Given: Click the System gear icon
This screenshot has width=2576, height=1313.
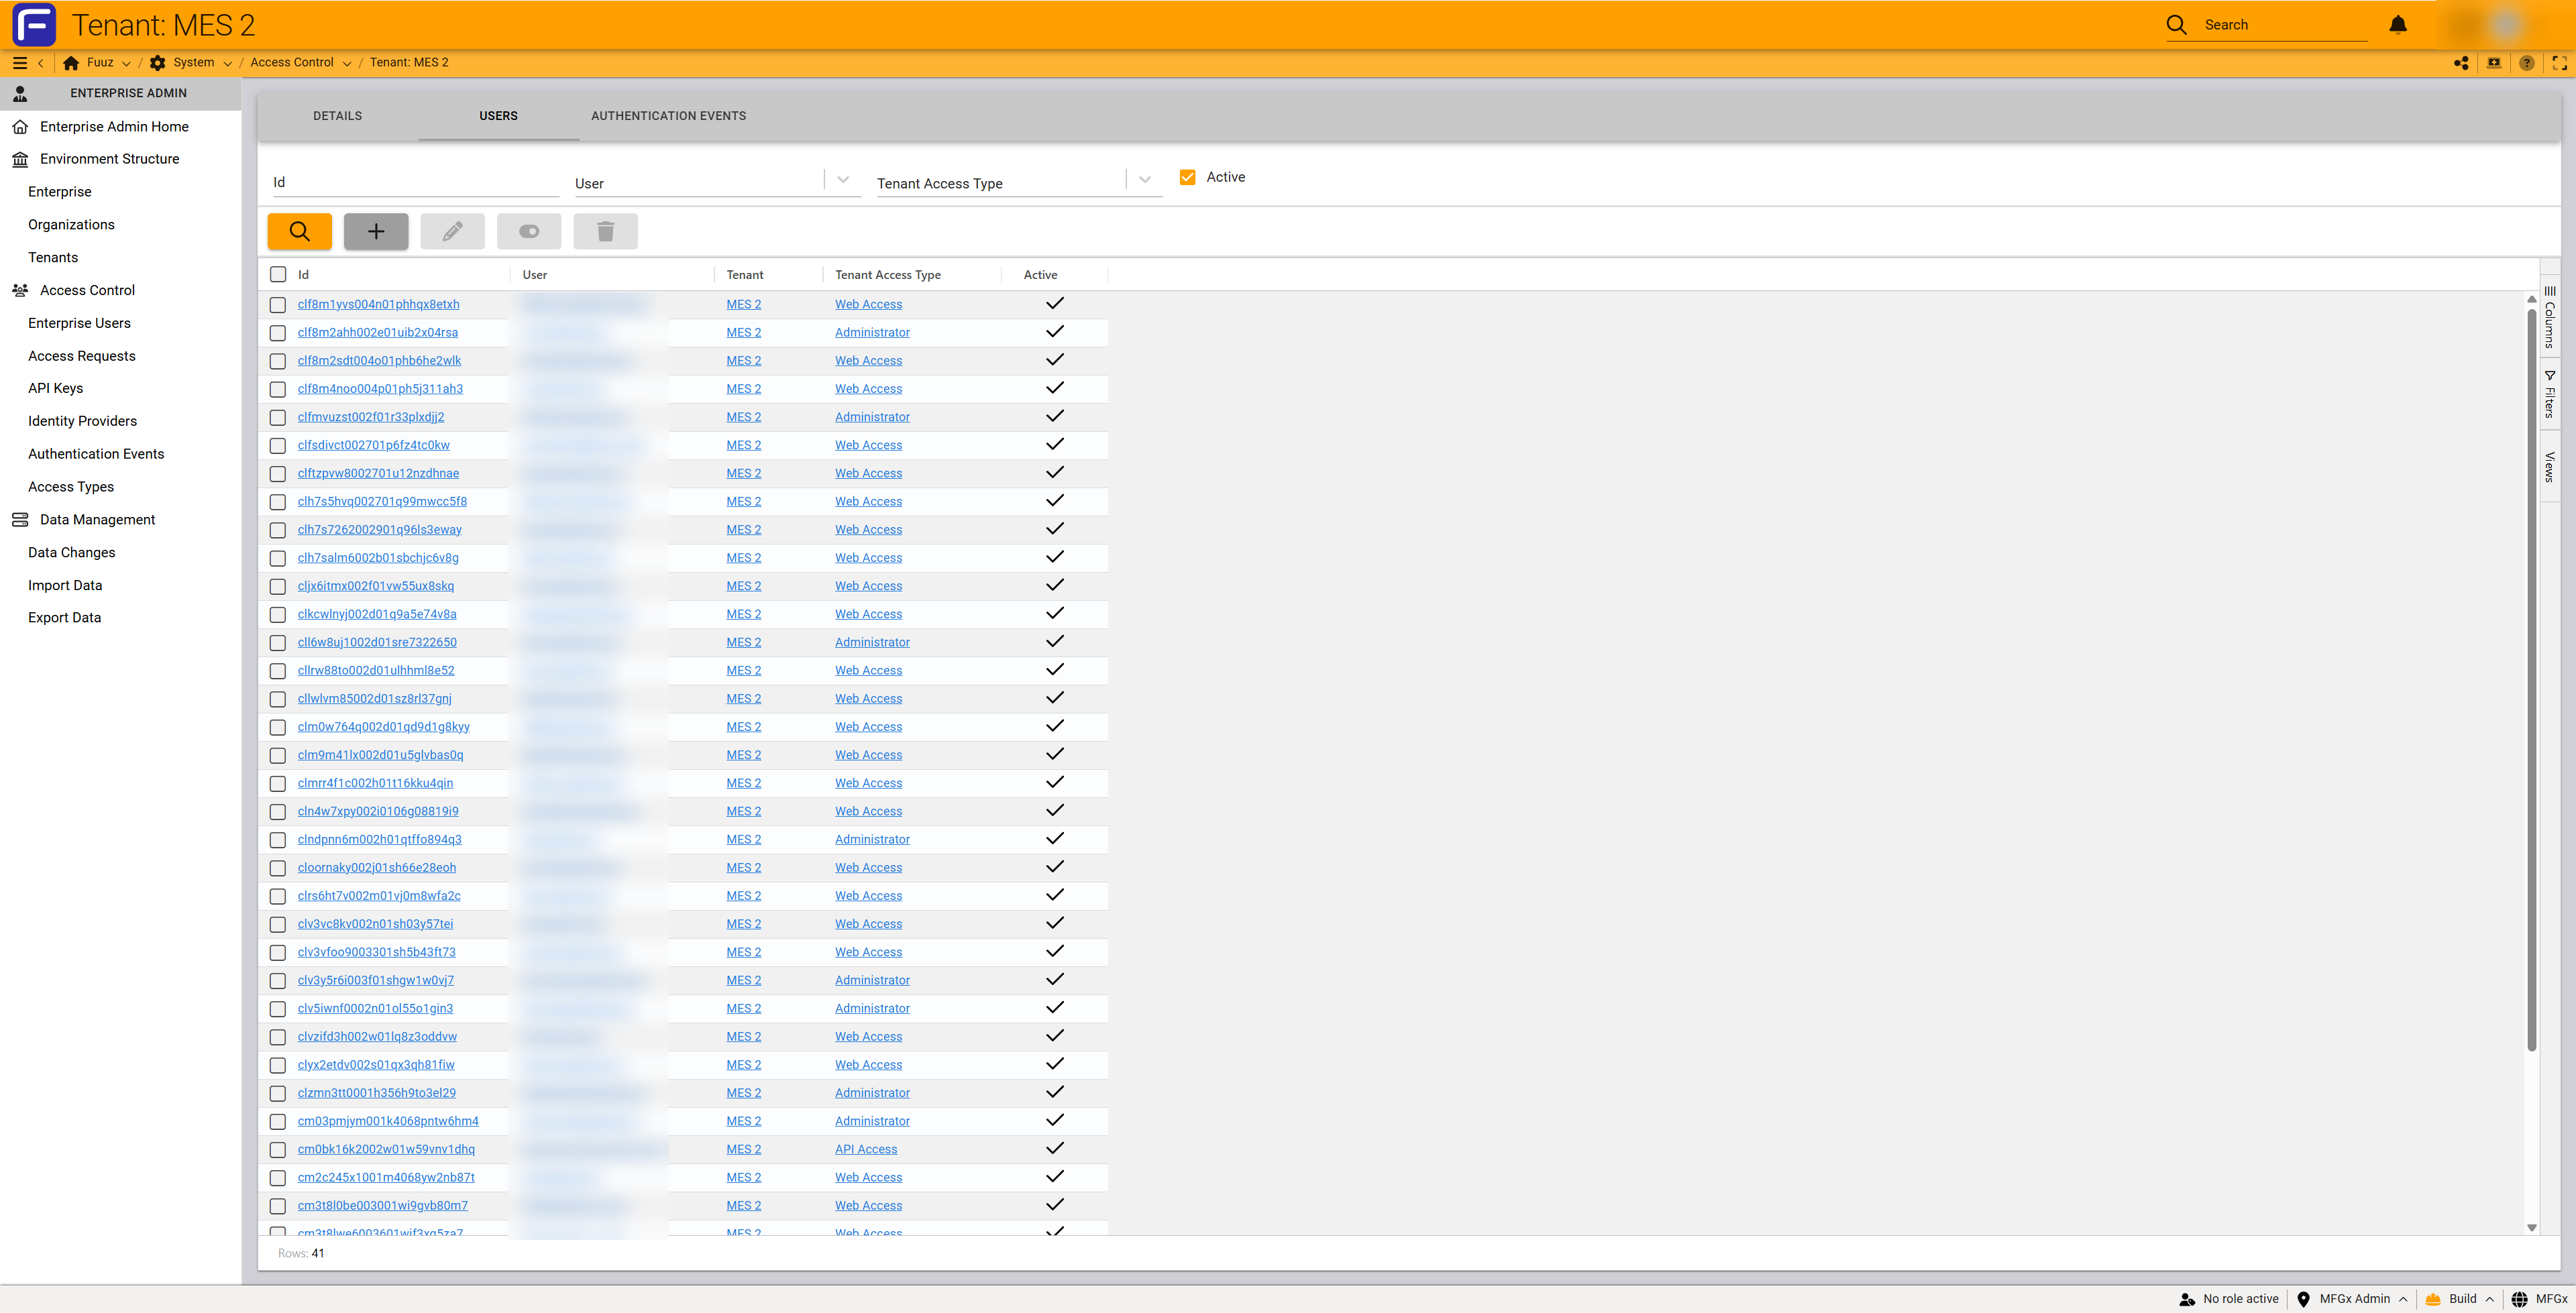Looking at the screenshot, I should coord(158,63).
